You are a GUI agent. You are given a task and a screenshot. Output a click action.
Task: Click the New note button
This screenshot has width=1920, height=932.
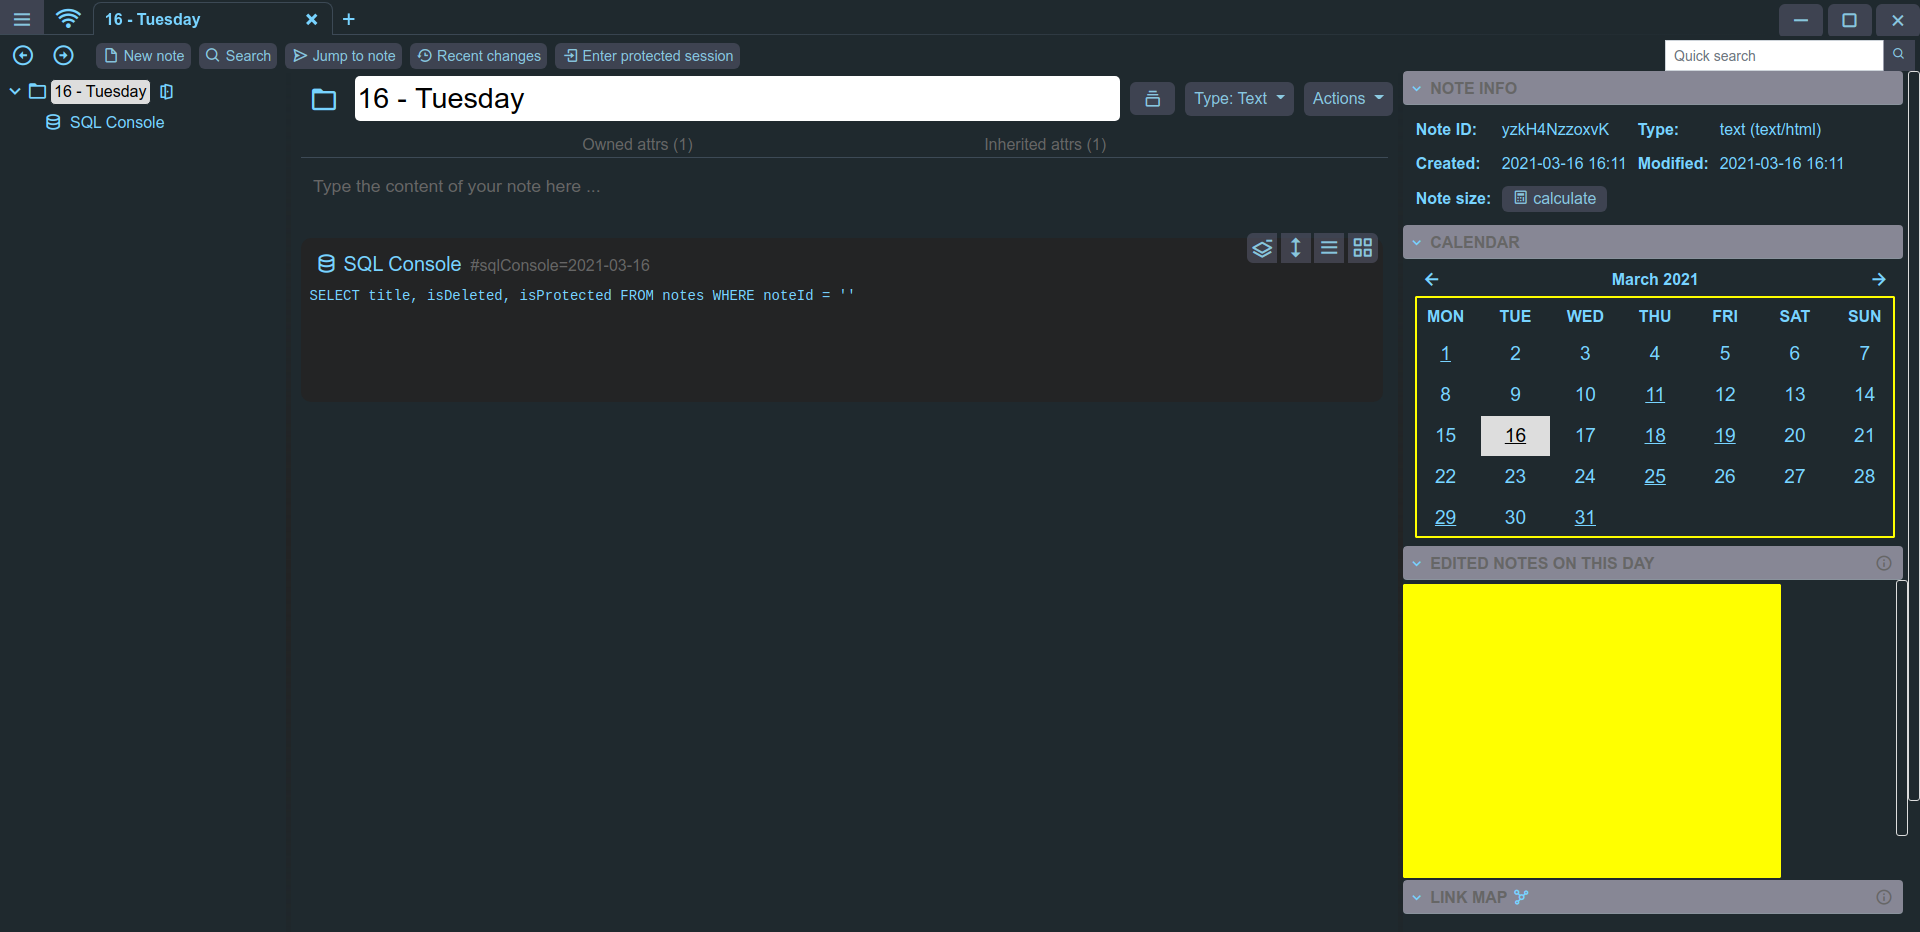(x=144, y=56)
